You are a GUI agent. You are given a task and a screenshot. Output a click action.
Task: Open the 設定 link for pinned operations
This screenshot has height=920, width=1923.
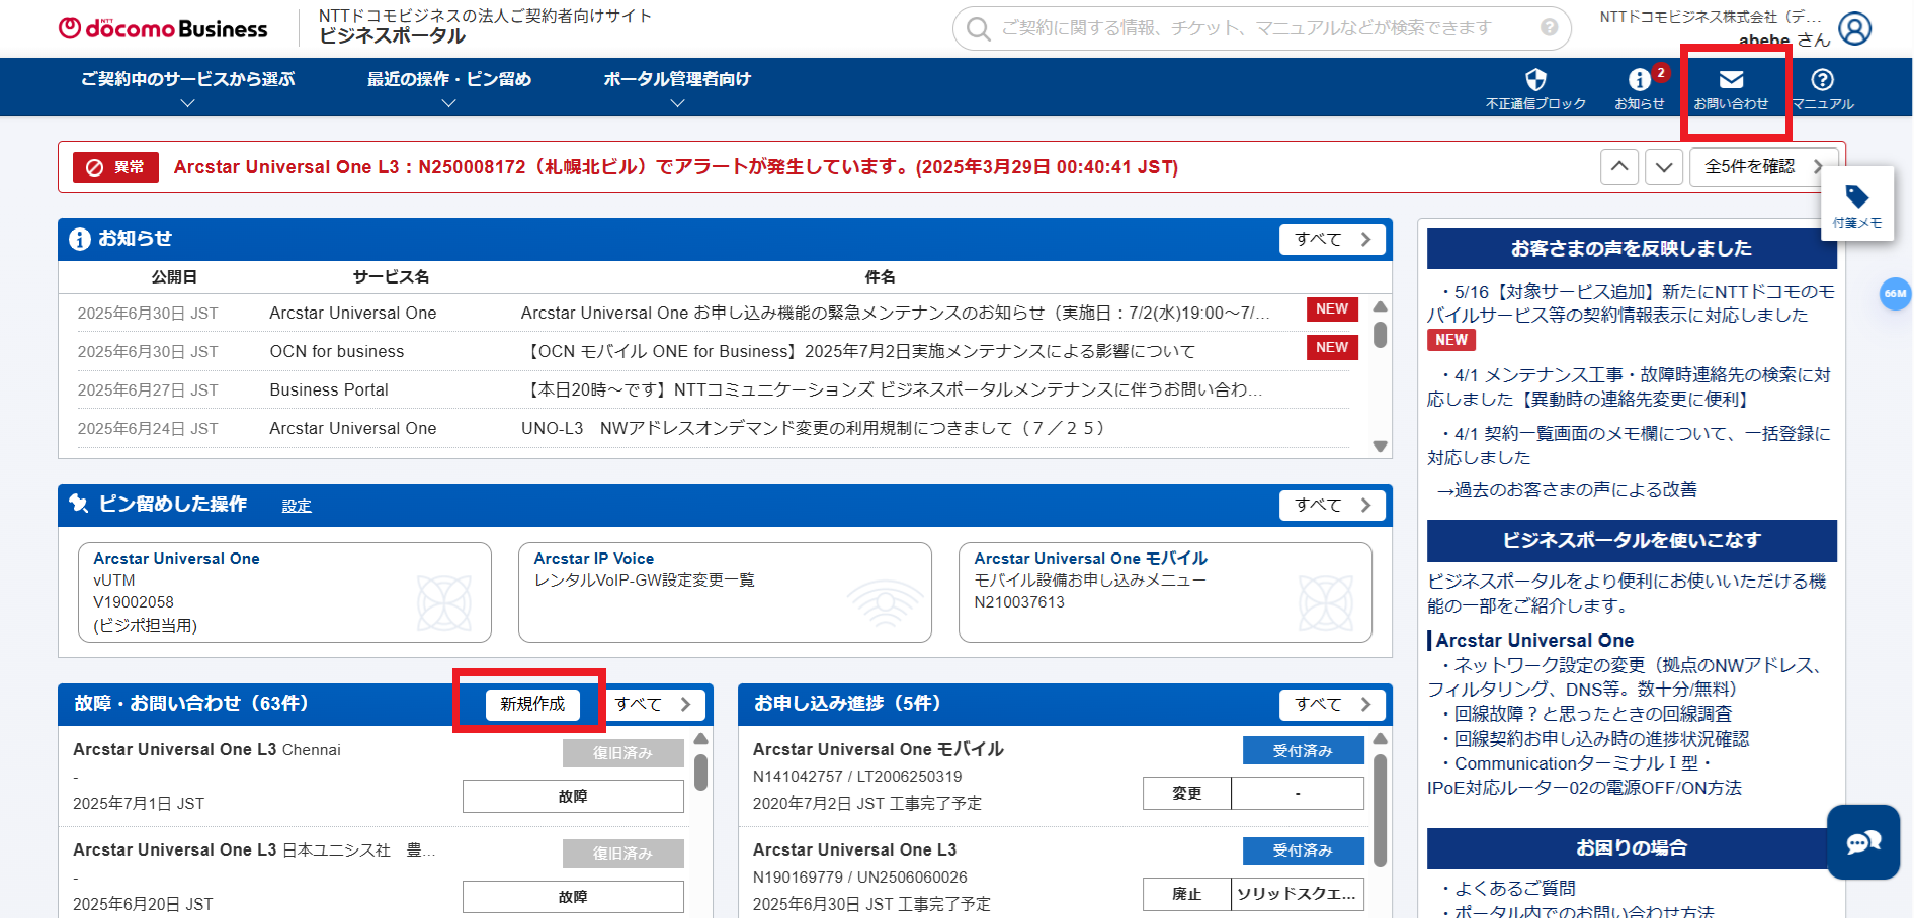click(296, 506)
